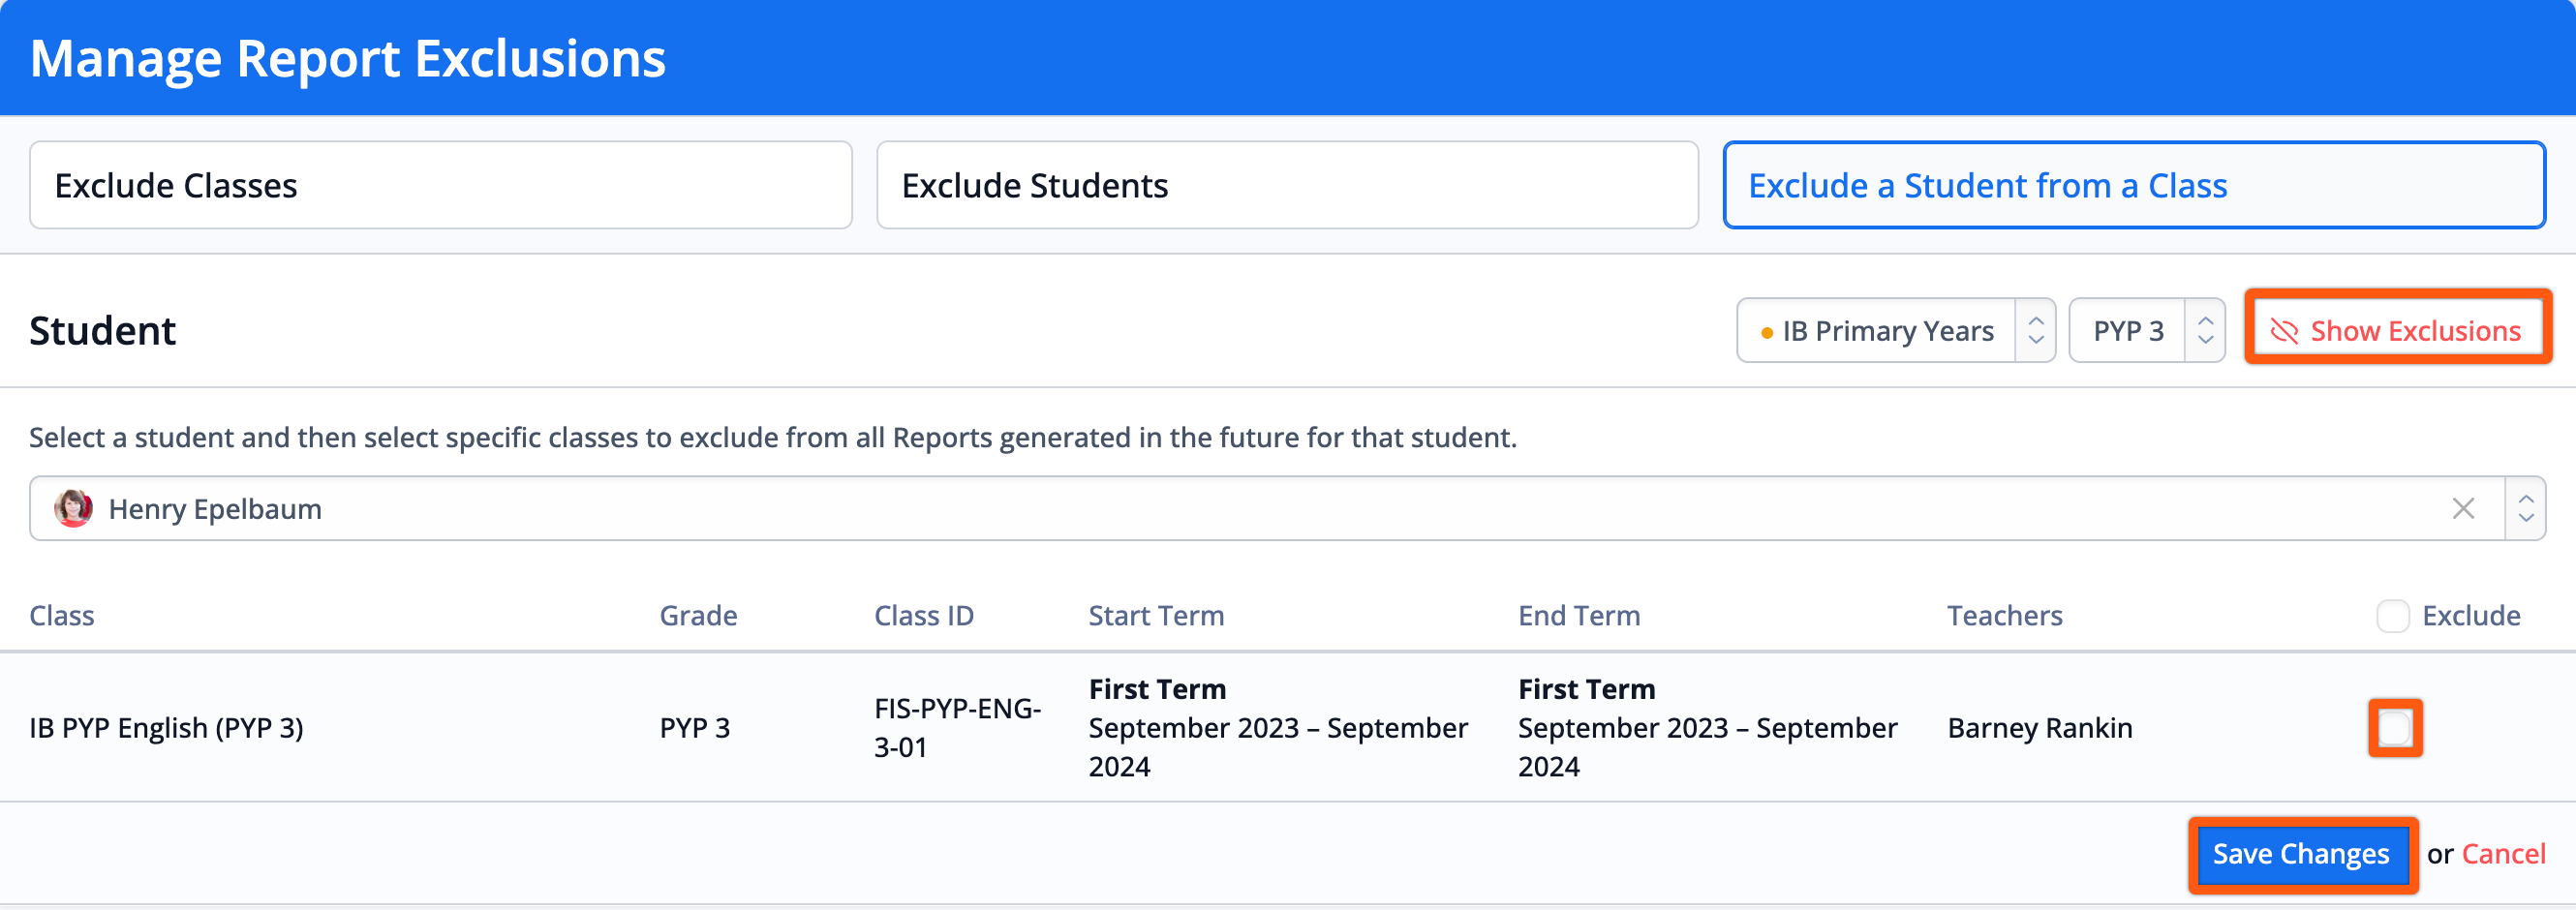Open the PYP 3 grade dropdown
This screenshot has width=2576, height=910.
coord(2146,331)
